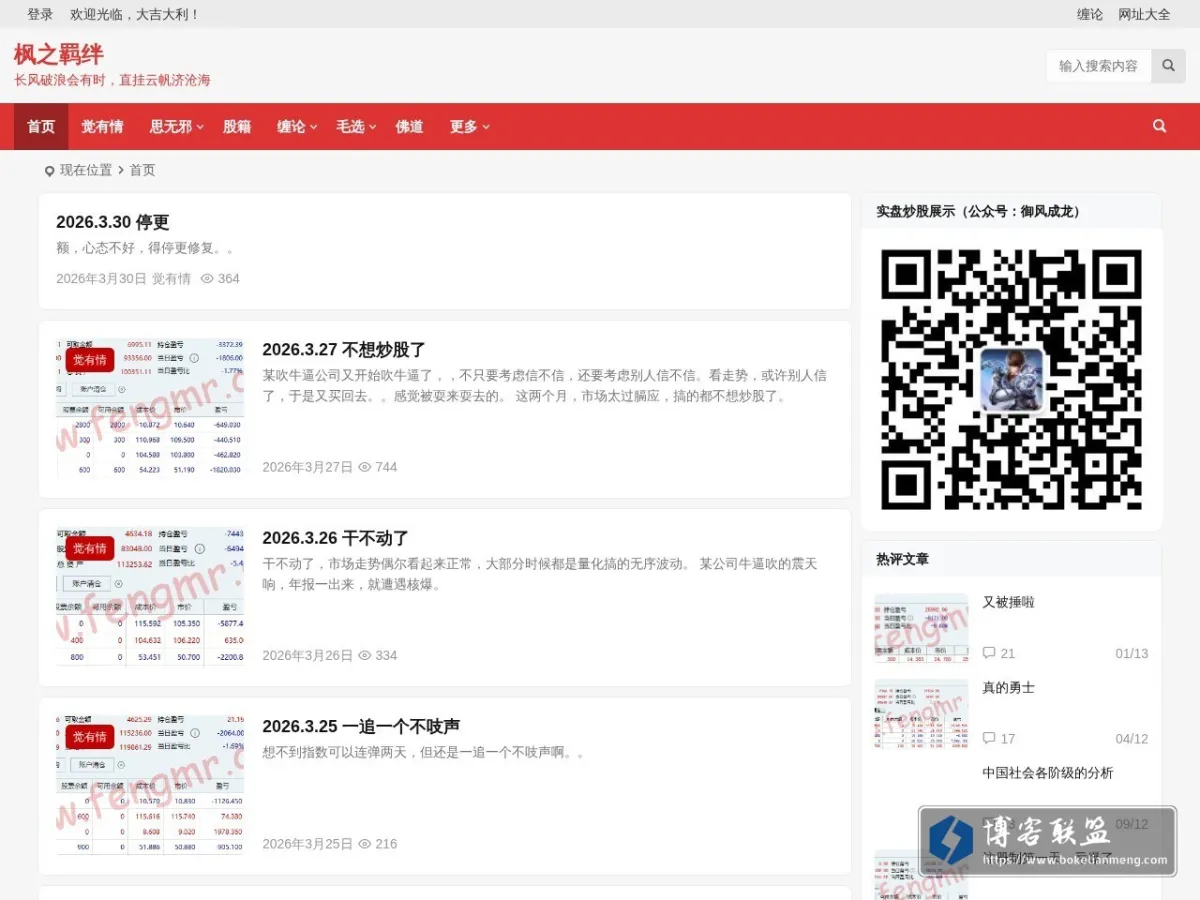Click date text 2026年3月30日

pos(101,279)
